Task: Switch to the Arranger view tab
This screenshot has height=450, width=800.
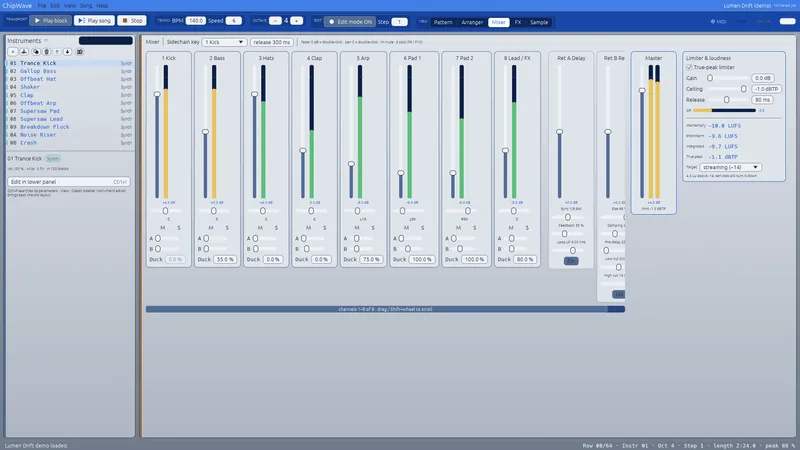Action: (x=472, y=22)
